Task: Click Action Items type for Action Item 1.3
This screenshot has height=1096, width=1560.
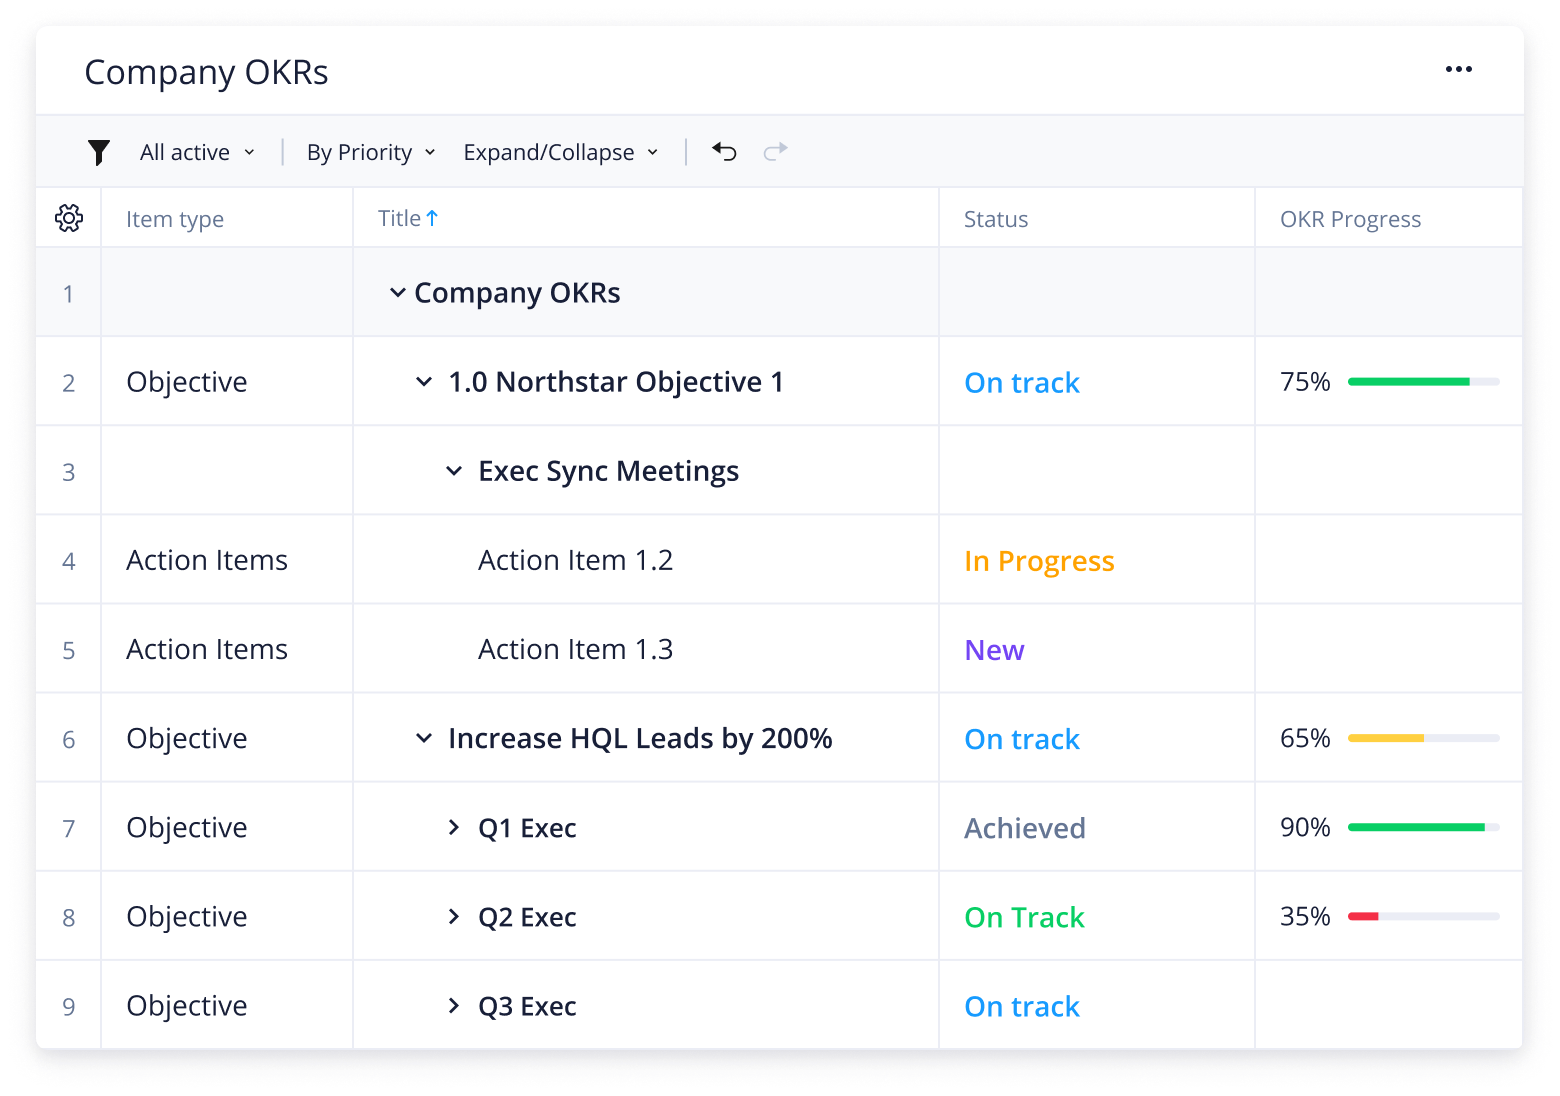Action: [207, 649]
